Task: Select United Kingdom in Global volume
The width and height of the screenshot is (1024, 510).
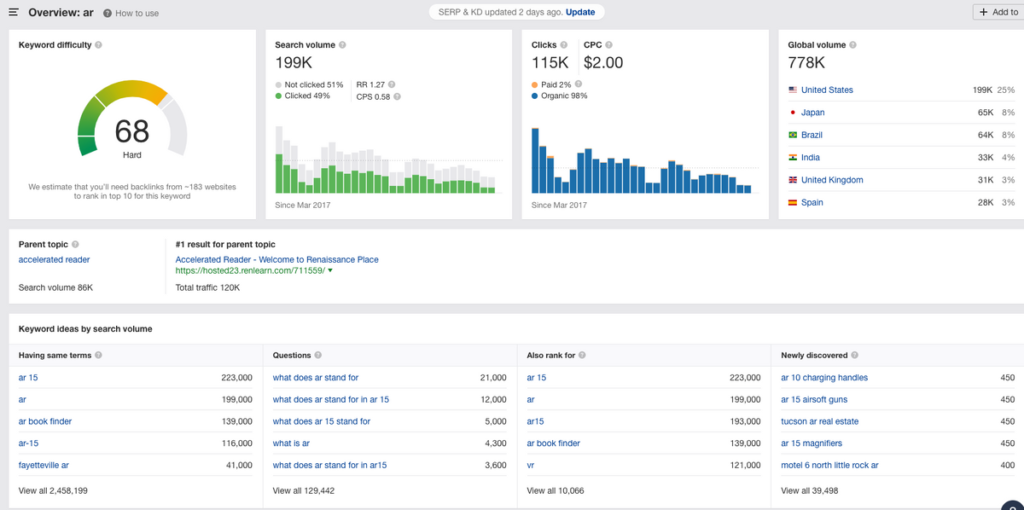Action: click(832, 180)
